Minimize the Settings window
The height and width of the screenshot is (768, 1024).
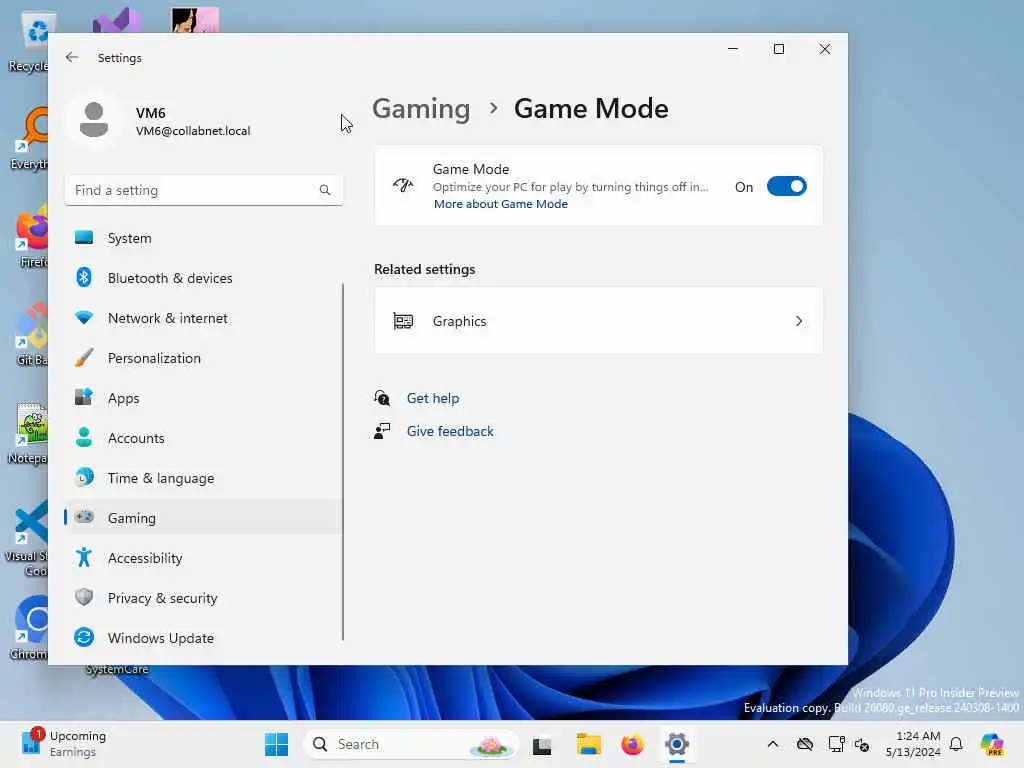click(x=733, y=49)
